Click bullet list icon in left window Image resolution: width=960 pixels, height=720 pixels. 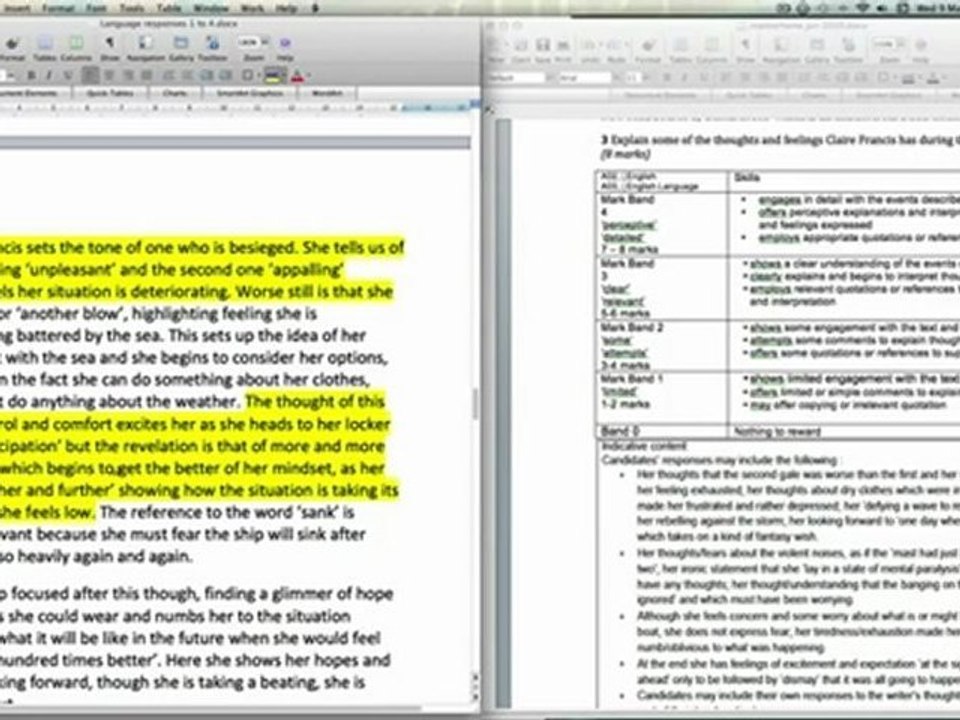pos(187,76)
